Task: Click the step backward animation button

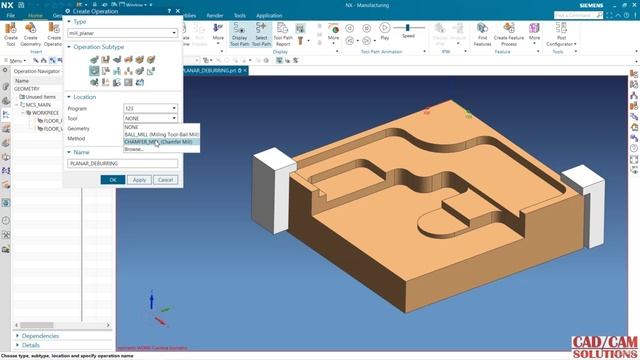Action: tap(350, 28)
